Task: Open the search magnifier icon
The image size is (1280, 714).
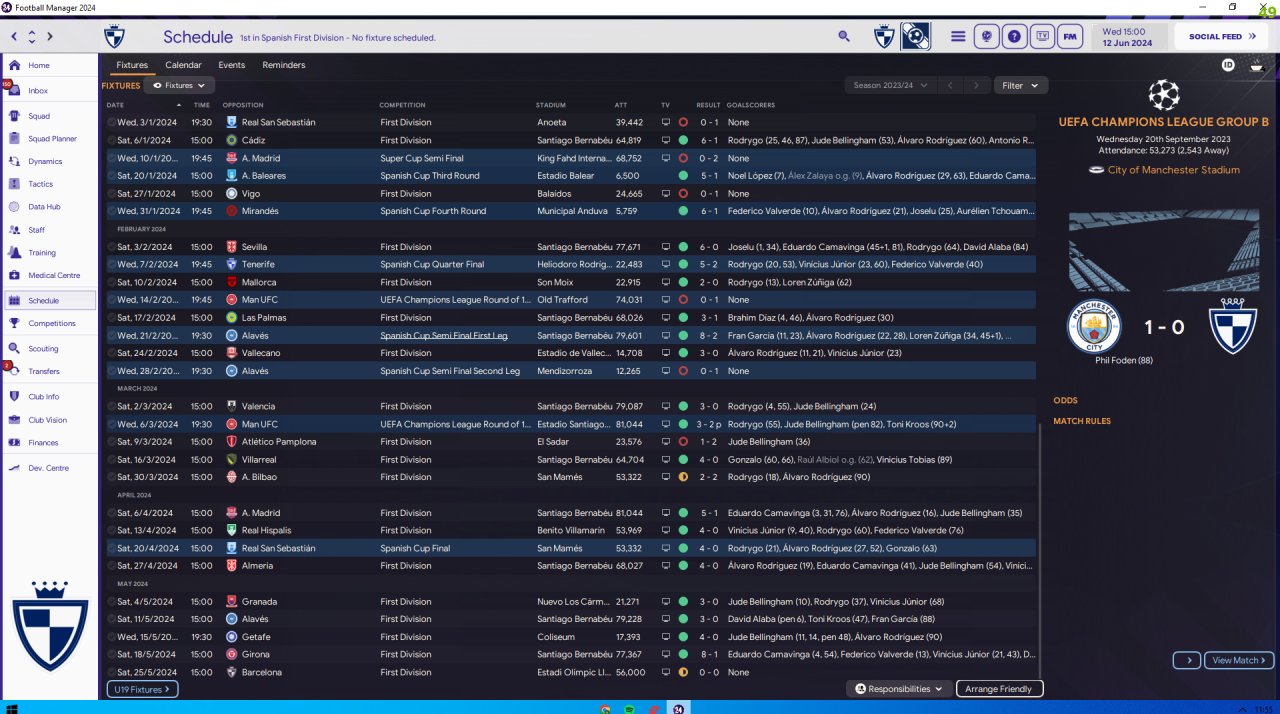Action: tap(844, 36)
